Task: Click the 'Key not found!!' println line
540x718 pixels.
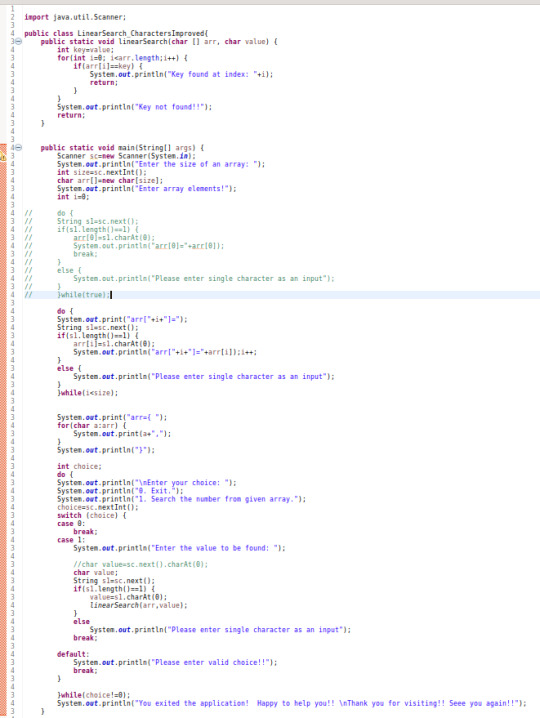Action: point(135,107)
